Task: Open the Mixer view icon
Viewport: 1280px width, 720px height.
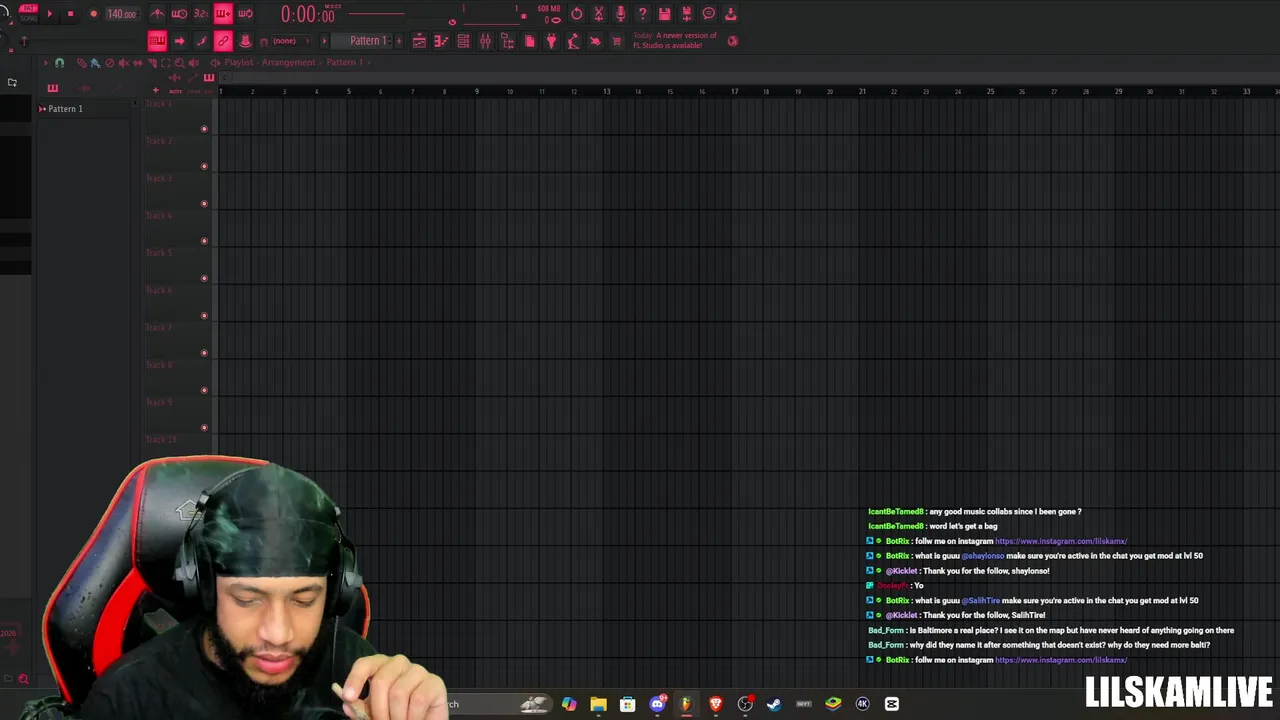Action: tap(485, 41)
